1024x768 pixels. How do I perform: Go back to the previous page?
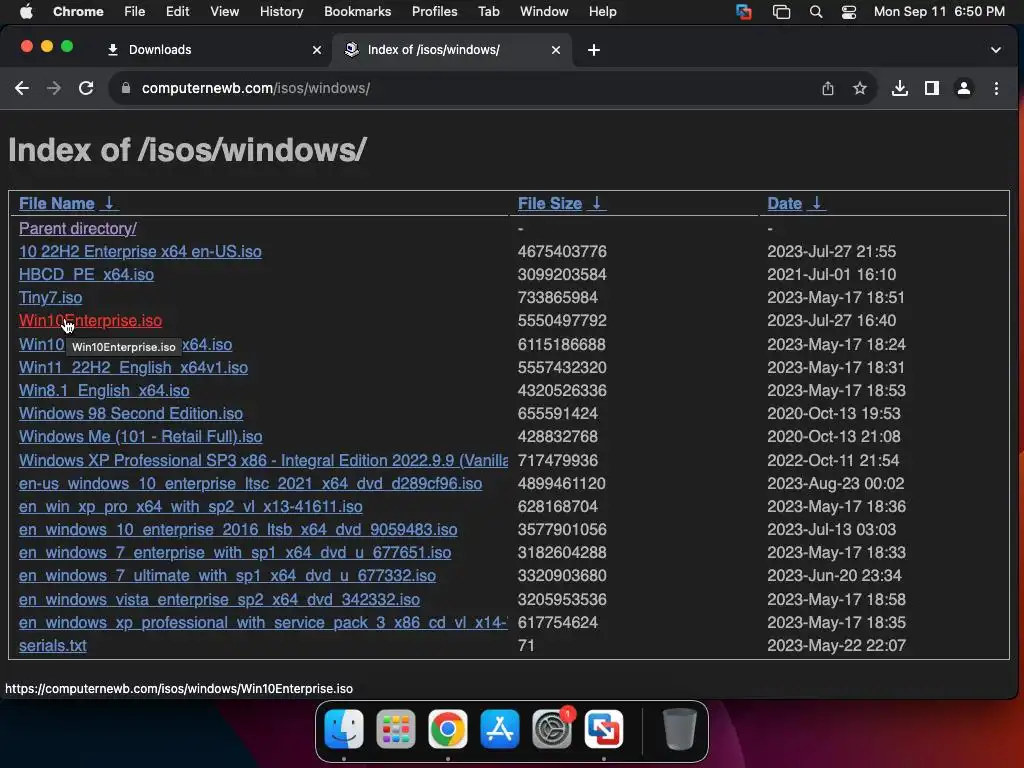pos(22,88)
